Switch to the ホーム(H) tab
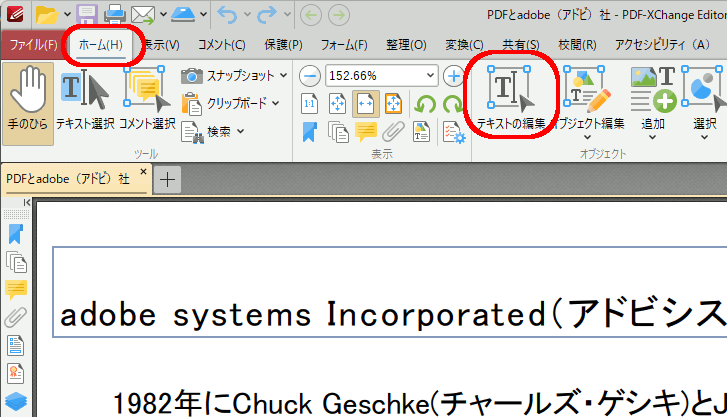Viewport: 727px width, 417px height. pos(101,45)
